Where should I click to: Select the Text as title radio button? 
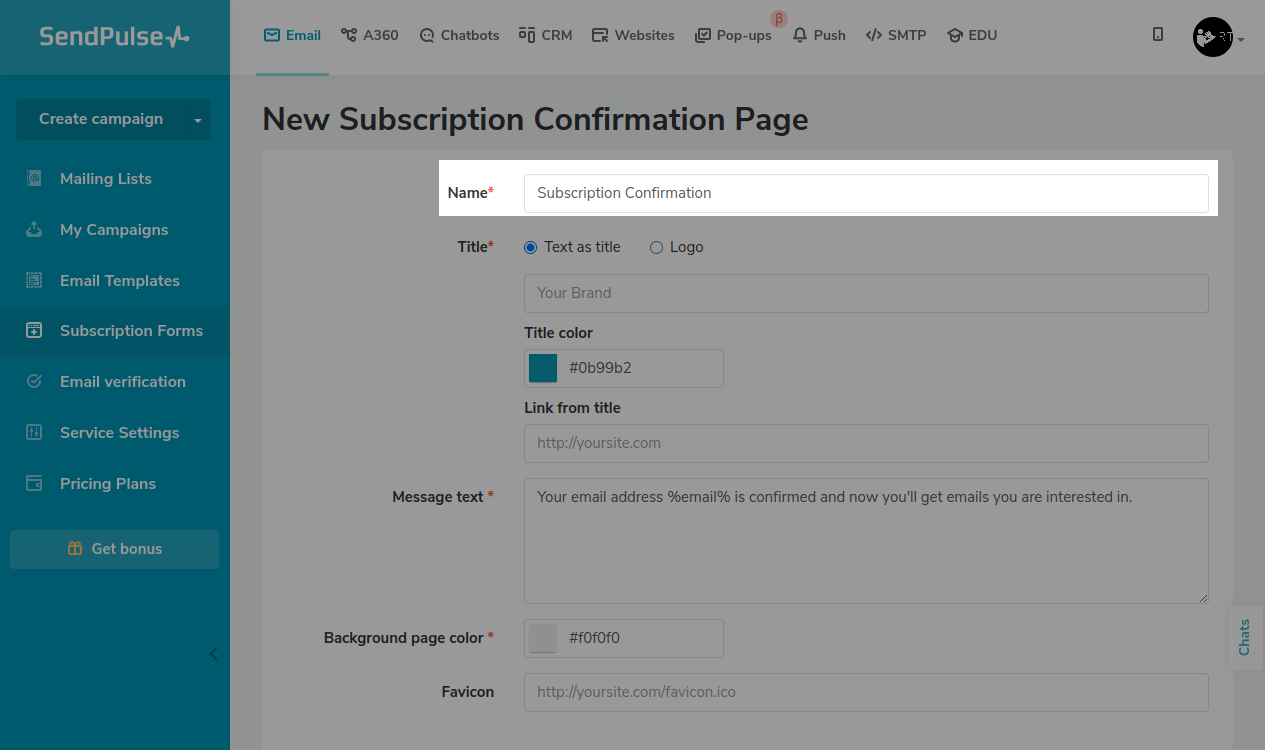(531, 248)
